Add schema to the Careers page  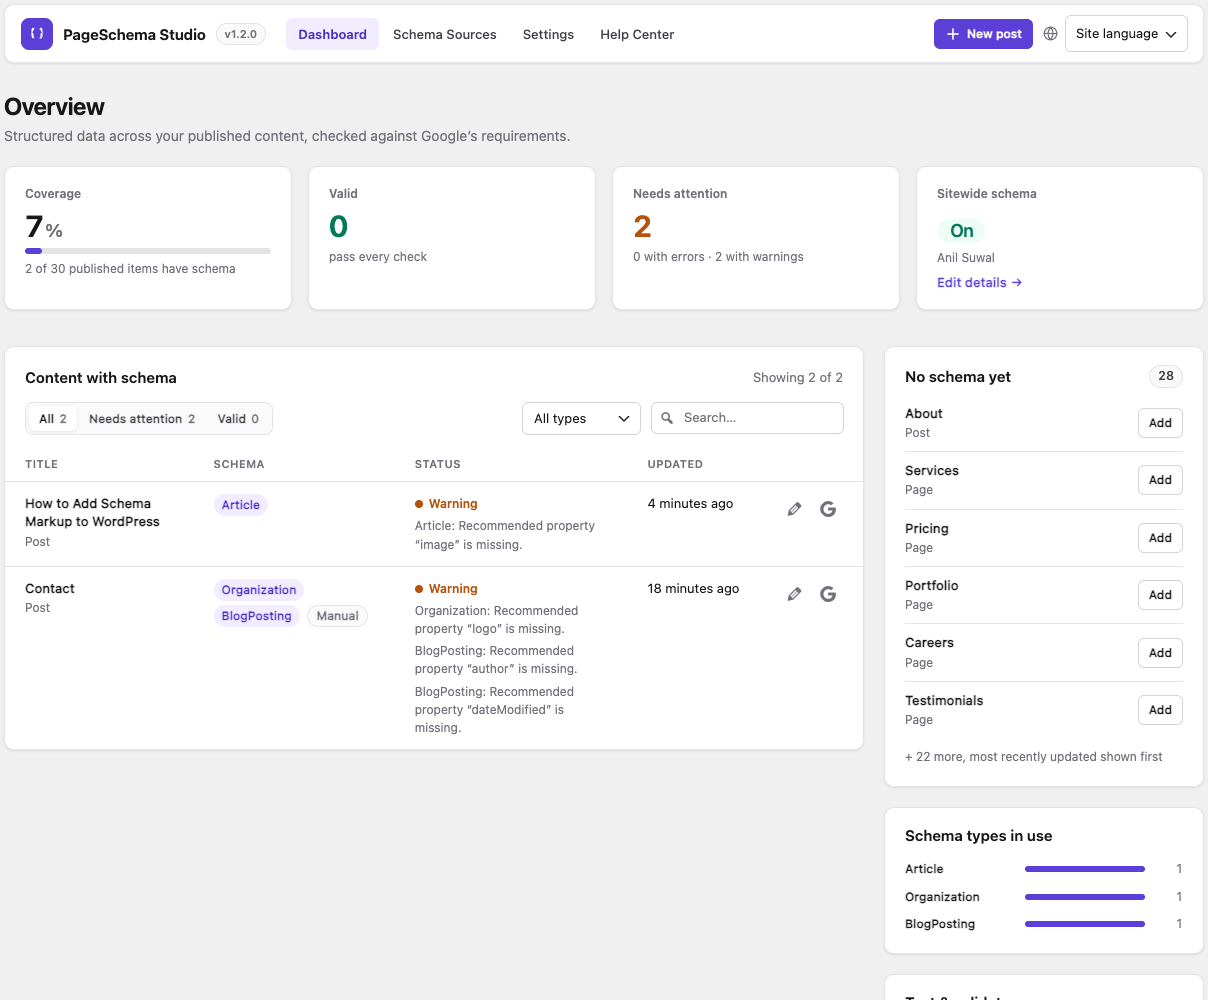tap(1160, 653)
